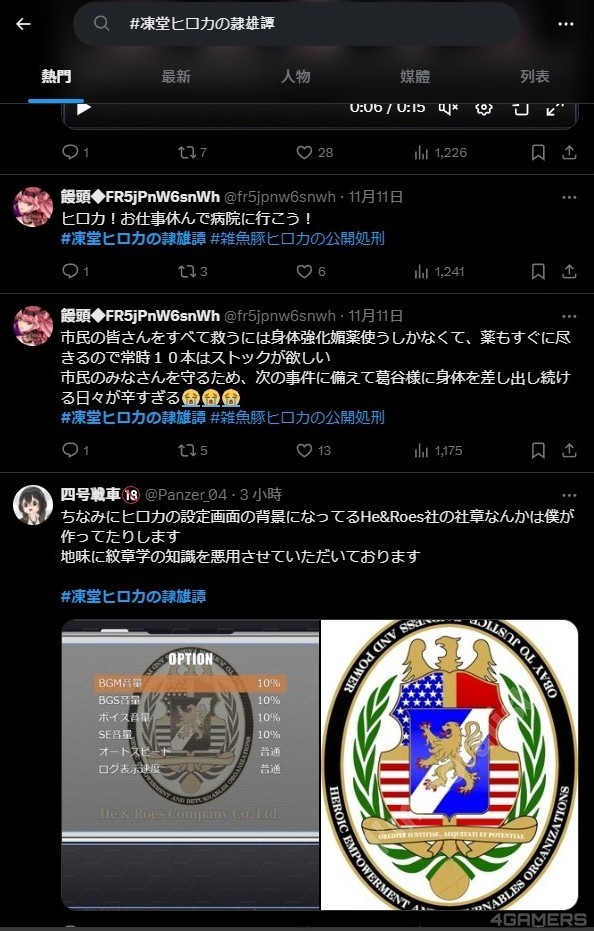This screenshot has height=931, width=594.
Task: Enter fullscreen with the expand arrows icon
Action: coord(555,108)
